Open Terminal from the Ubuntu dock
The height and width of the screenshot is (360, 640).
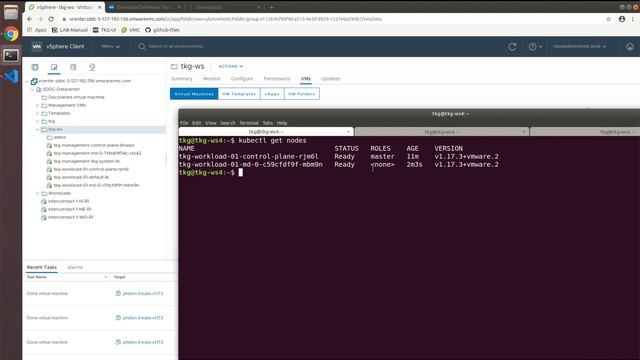(11, 55)
